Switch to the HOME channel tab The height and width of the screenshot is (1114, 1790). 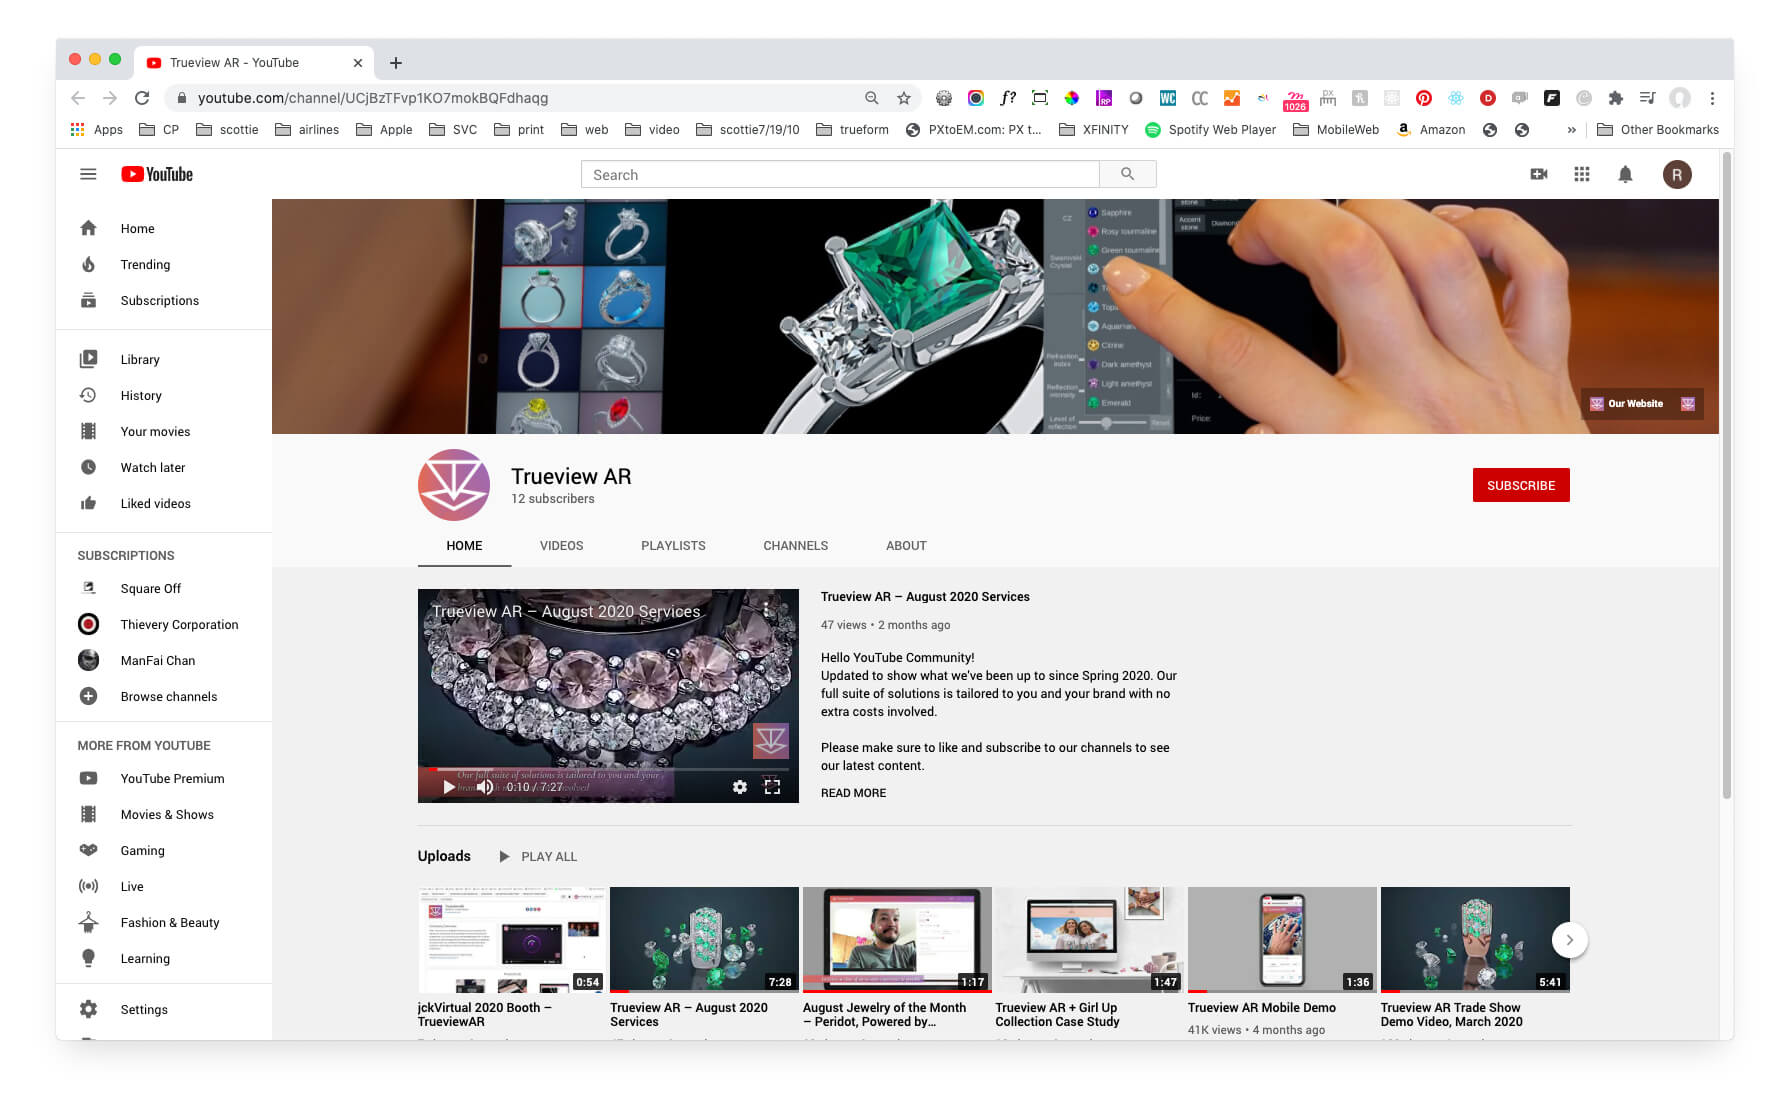[464, 546]
